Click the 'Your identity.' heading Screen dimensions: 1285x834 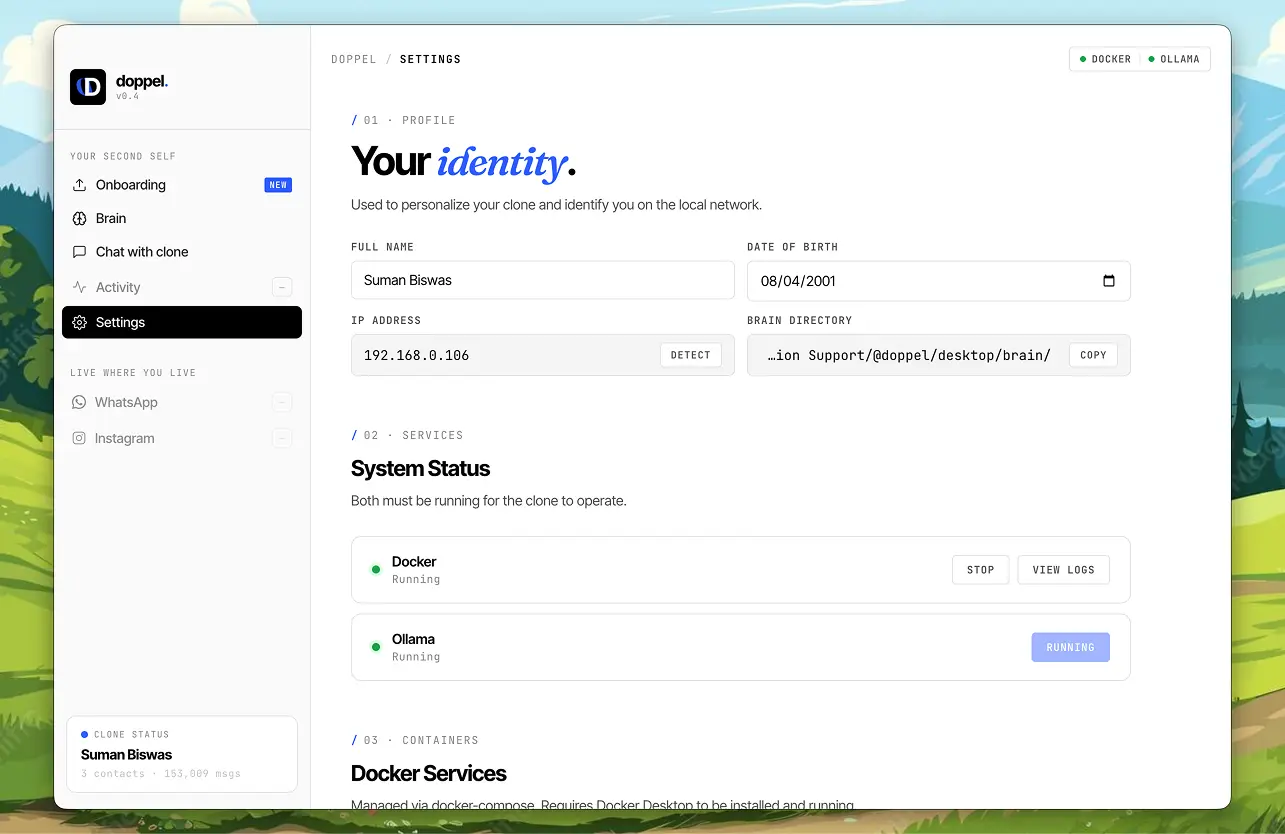(463, 162)
